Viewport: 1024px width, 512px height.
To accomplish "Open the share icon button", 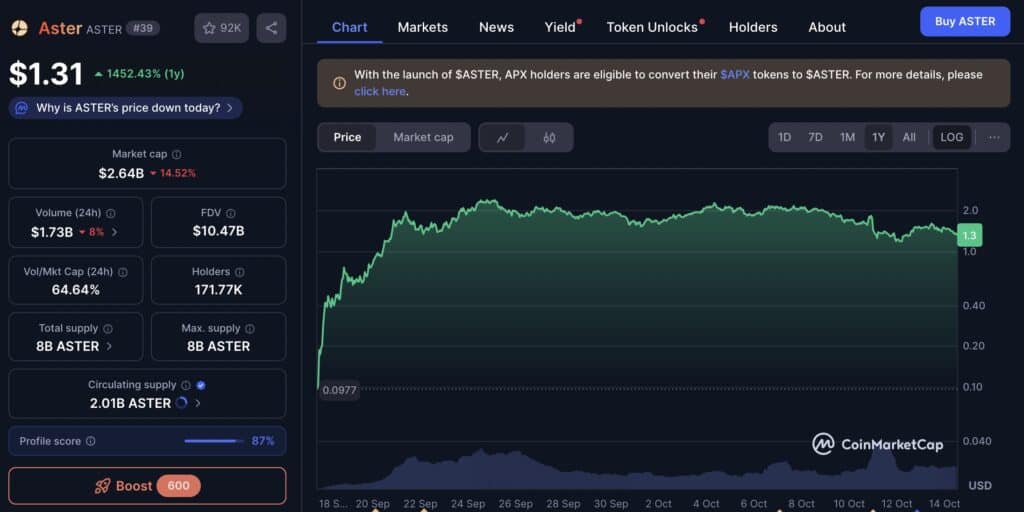I will pyautogui.click(x=272, y=28).
